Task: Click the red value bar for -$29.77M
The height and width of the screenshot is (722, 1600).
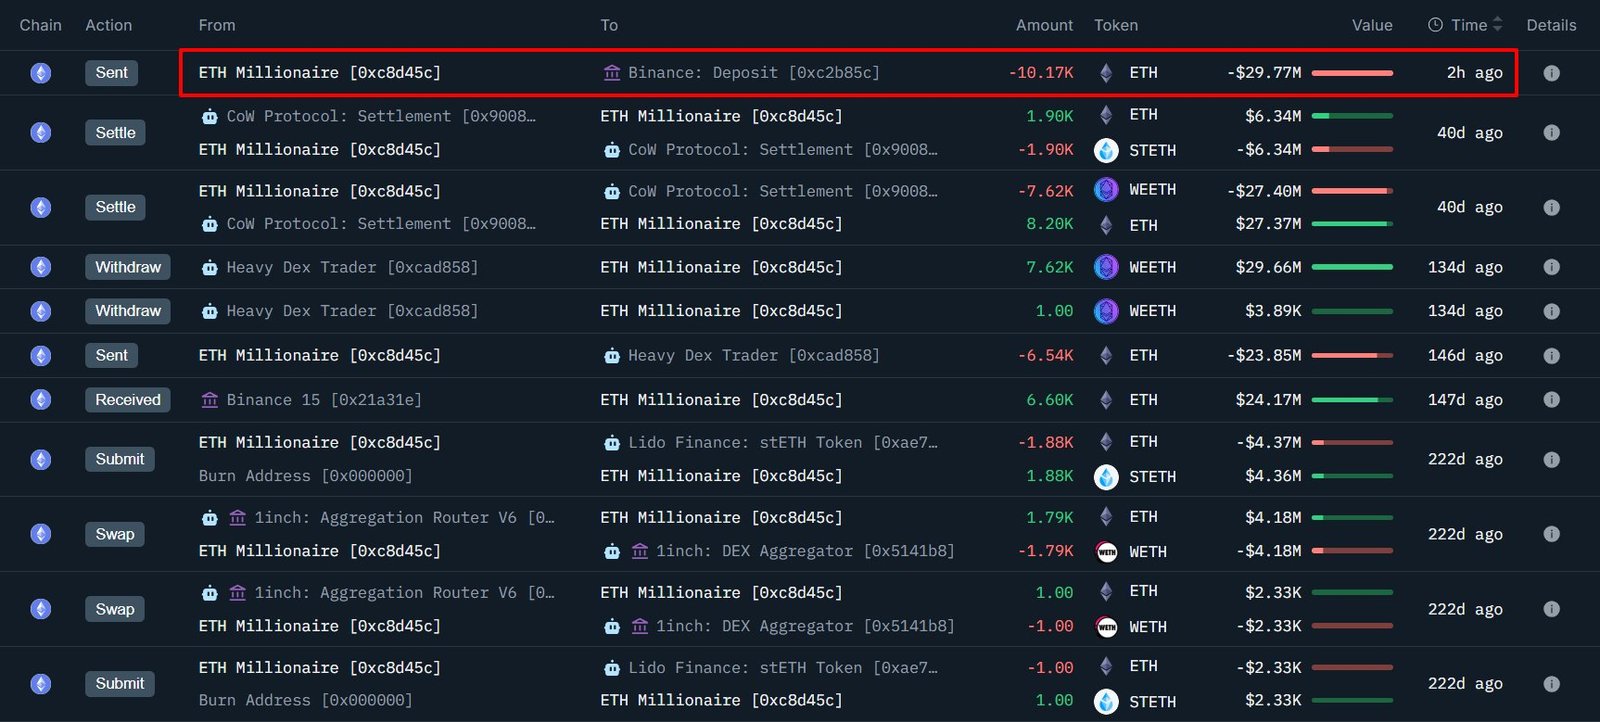Action: (1352, 73)
